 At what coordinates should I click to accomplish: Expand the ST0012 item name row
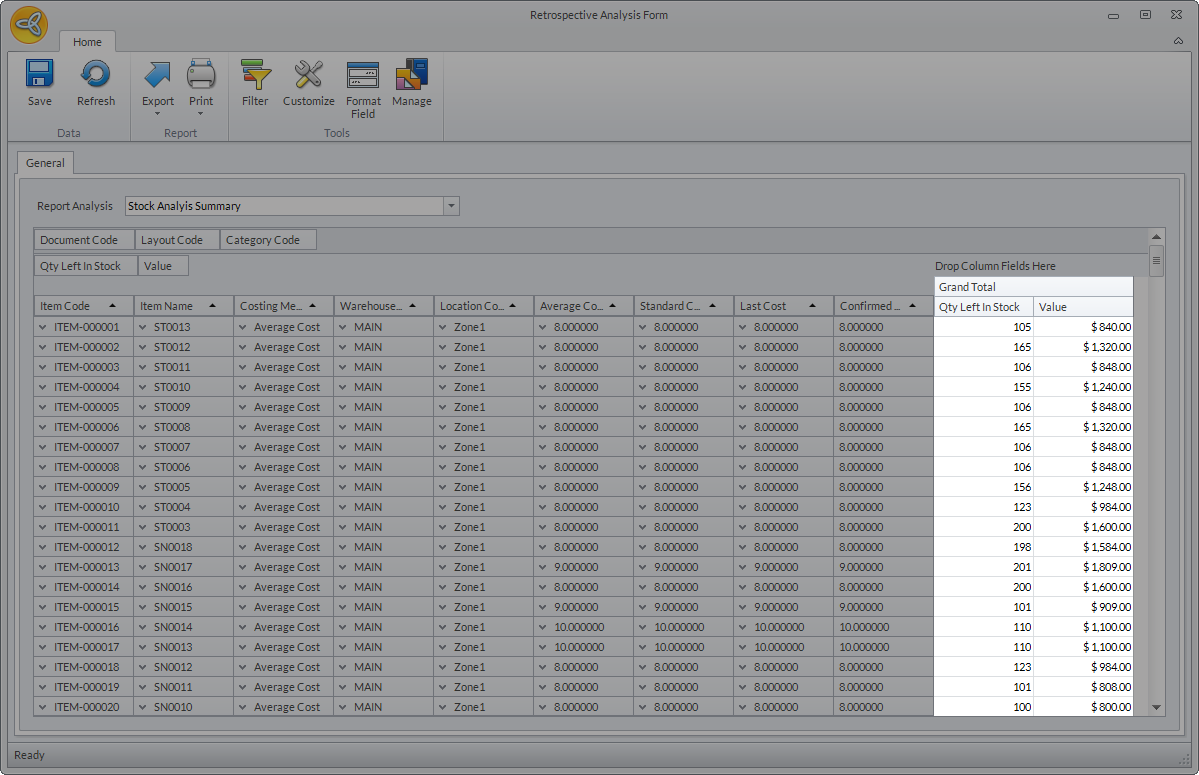pyautogui.click(x=143, y=347)
